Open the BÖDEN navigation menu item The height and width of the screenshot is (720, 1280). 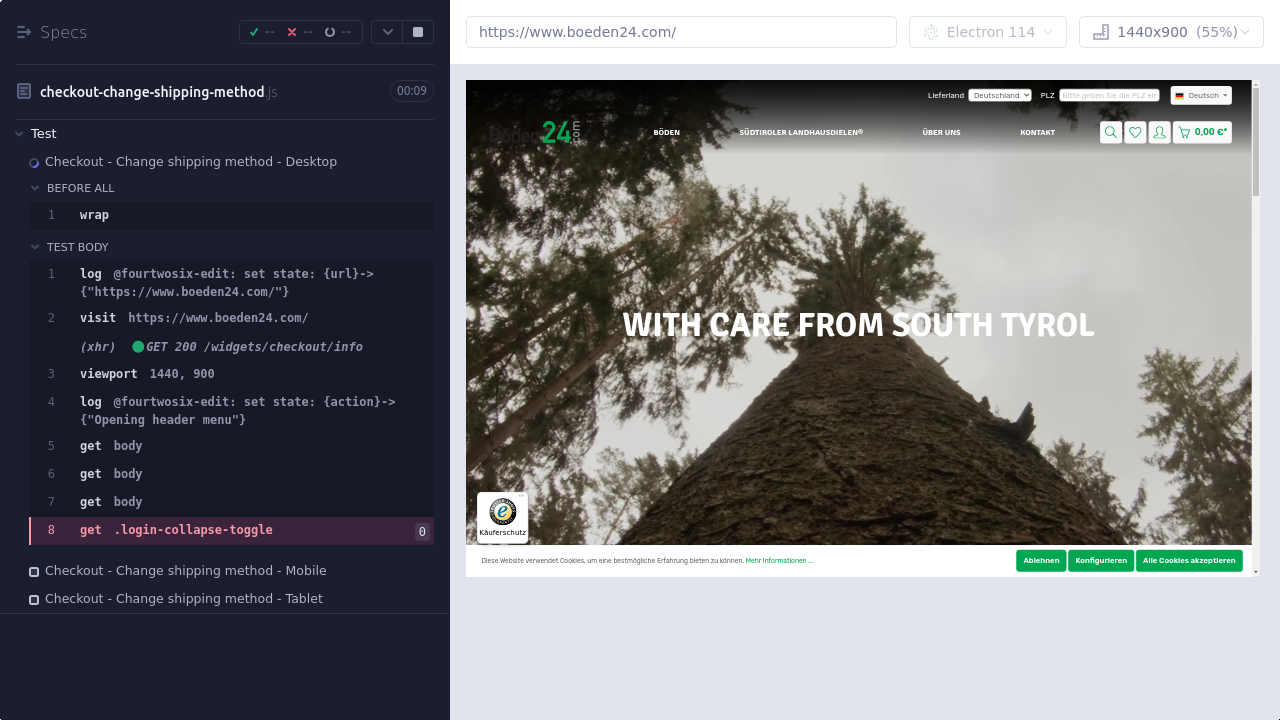(x=666, y=132)
